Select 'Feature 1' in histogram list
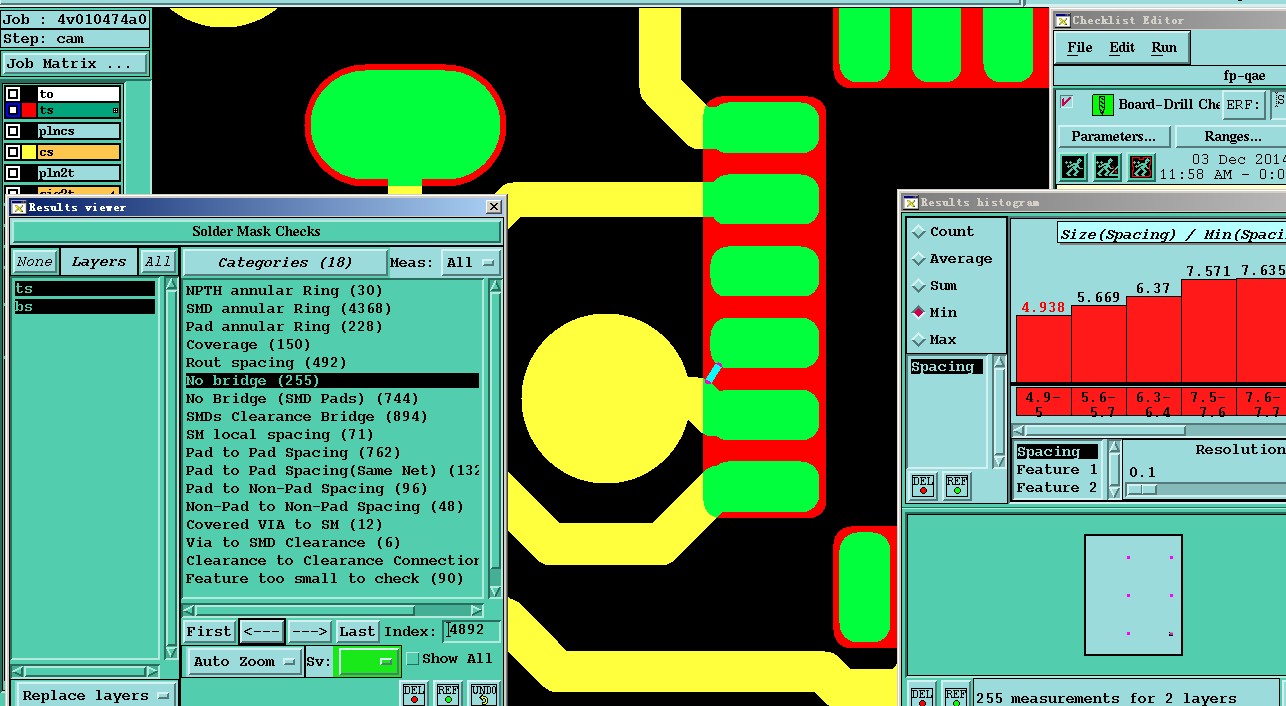Screen dimensions: 1286x706 point(1057,470)
